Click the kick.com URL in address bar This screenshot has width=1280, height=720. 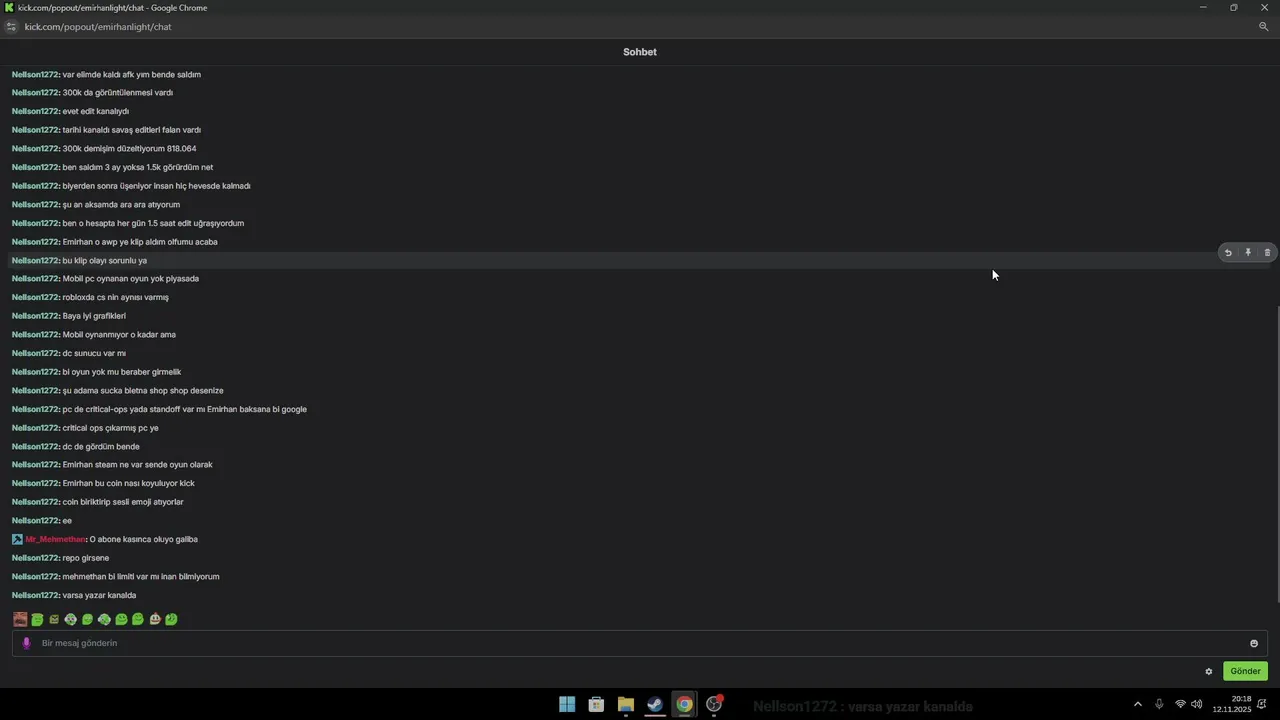pos(98,27)
